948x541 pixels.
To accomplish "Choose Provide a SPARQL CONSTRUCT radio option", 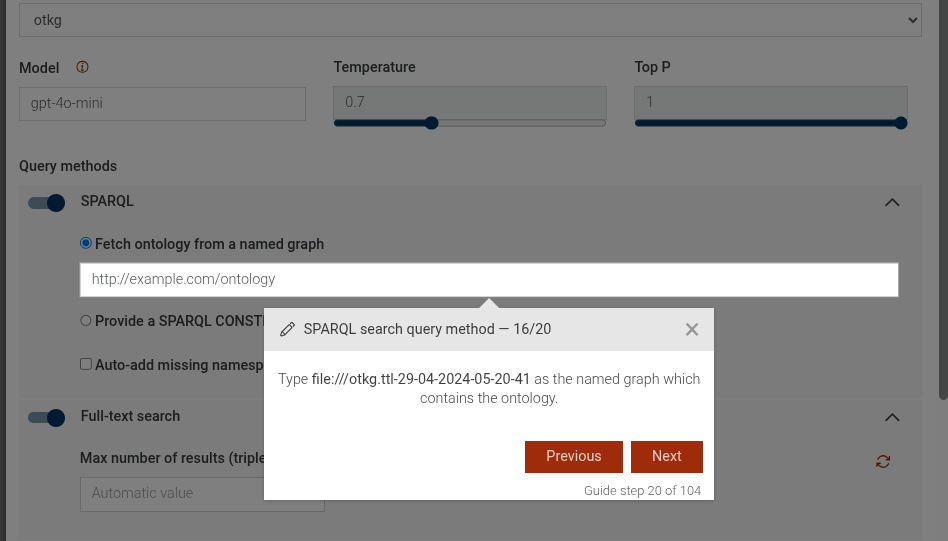I will tap(86, 321).
